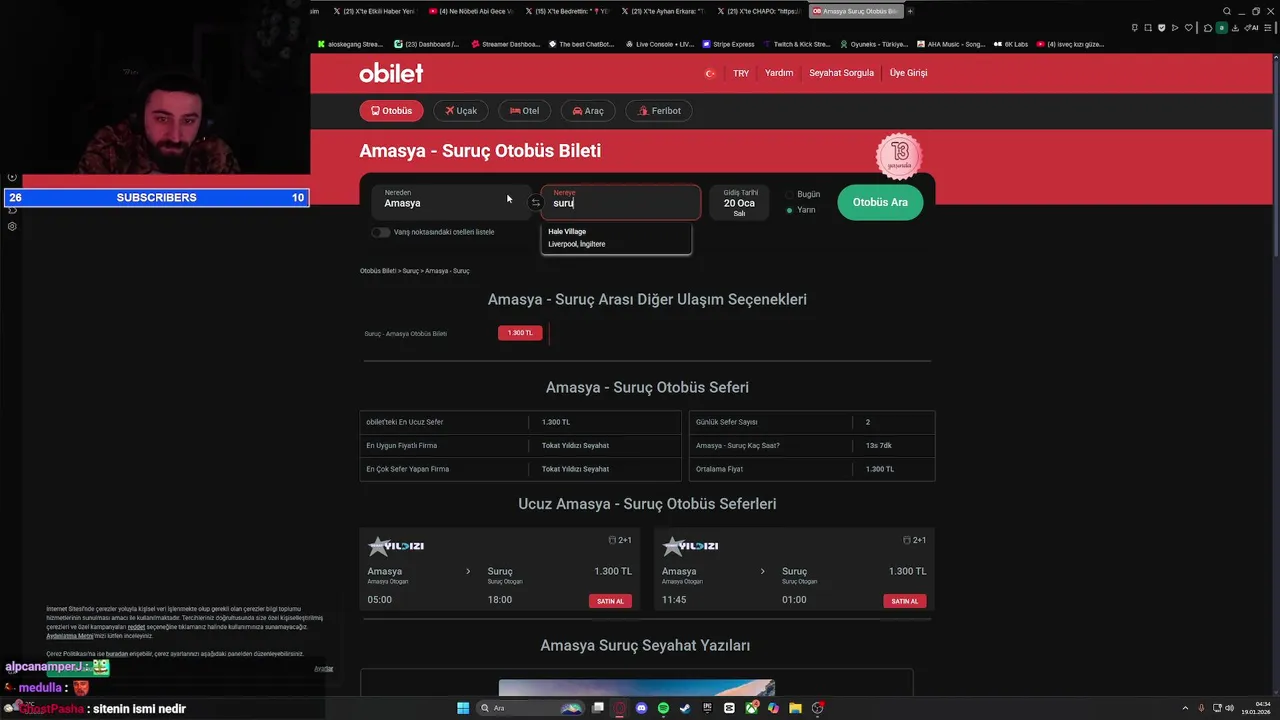Viewport: 1280px width, 720px height.
Task: Open File Explorer from the taskbar
Action: tap(795, 708)
